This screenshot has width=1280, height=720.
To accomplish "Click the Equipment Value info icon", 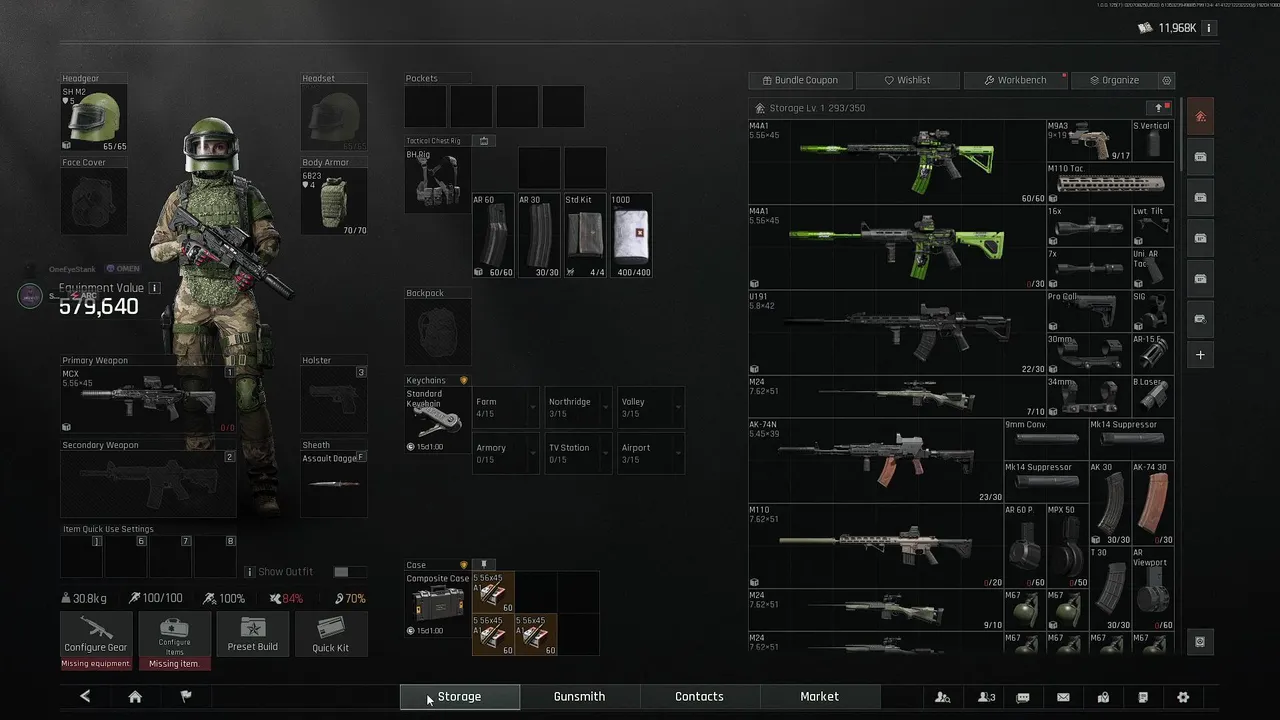I will point(155,288).
